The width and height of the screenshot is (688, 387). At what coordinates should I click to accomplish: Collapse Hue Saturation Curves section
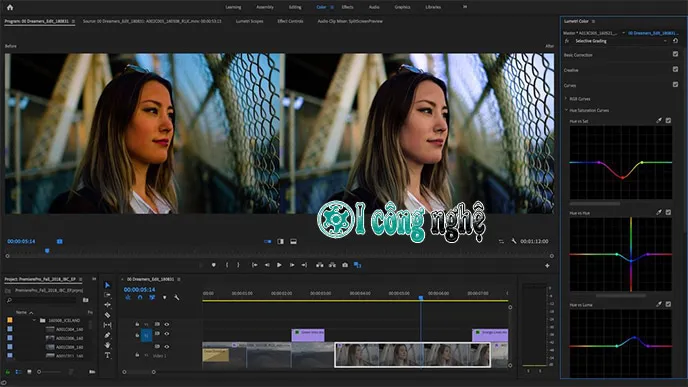[x=566, y=110]
